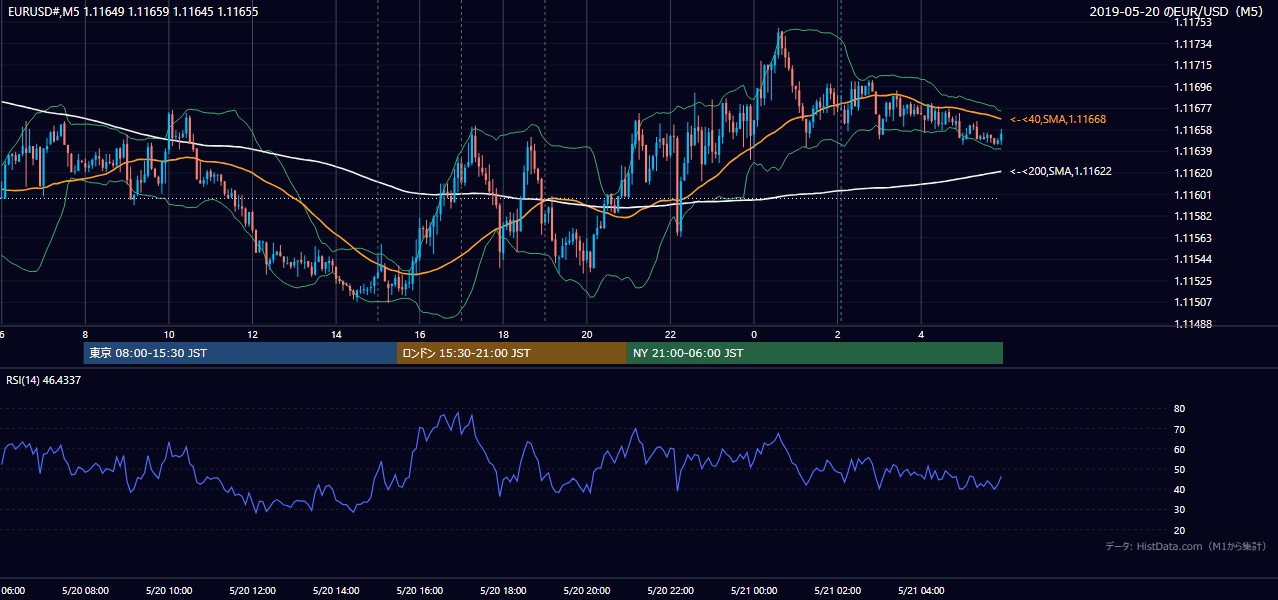Viewport: 1278px width, 600px height.
Task: Click the 5/21 00:00 bottom time label
Action: point(754,590)
